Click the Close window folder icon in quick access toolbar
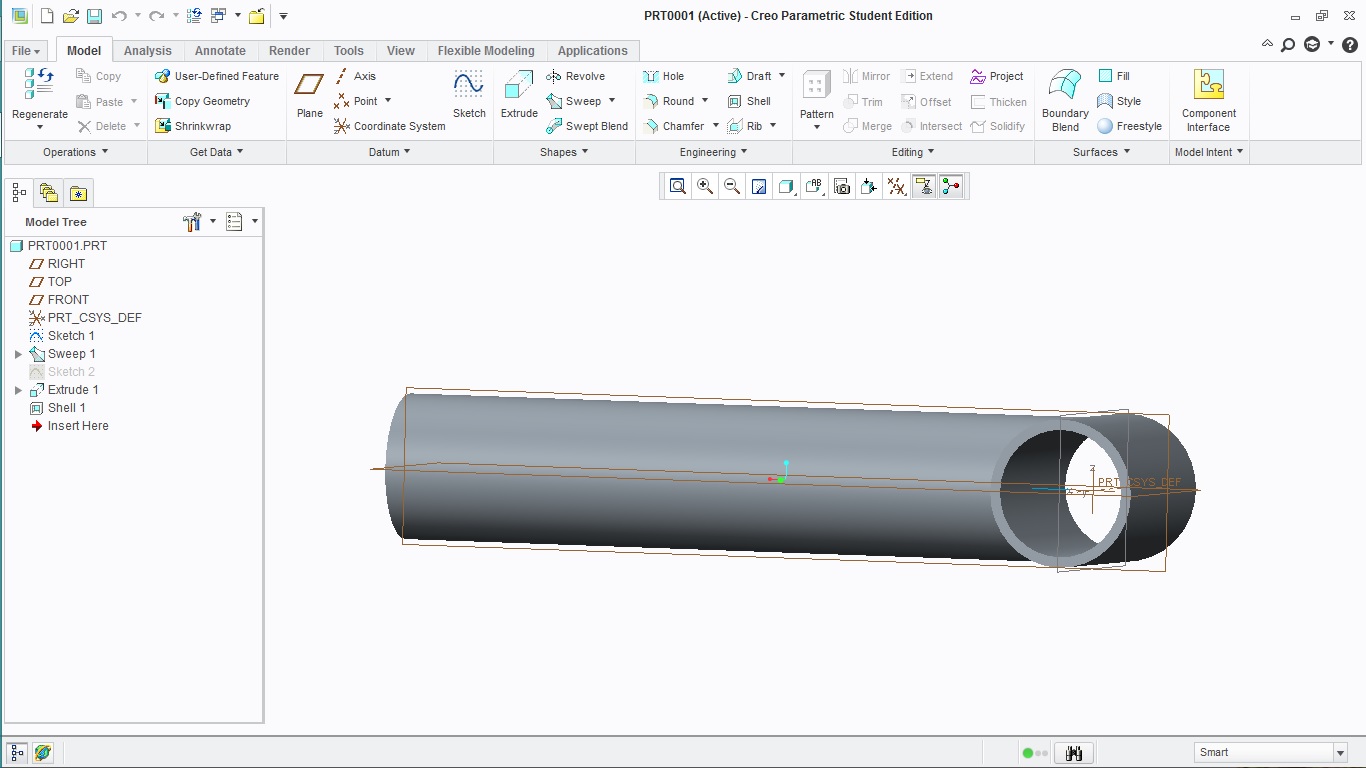1366x768 pixels. pyautogui.click(x=257, y=16)
